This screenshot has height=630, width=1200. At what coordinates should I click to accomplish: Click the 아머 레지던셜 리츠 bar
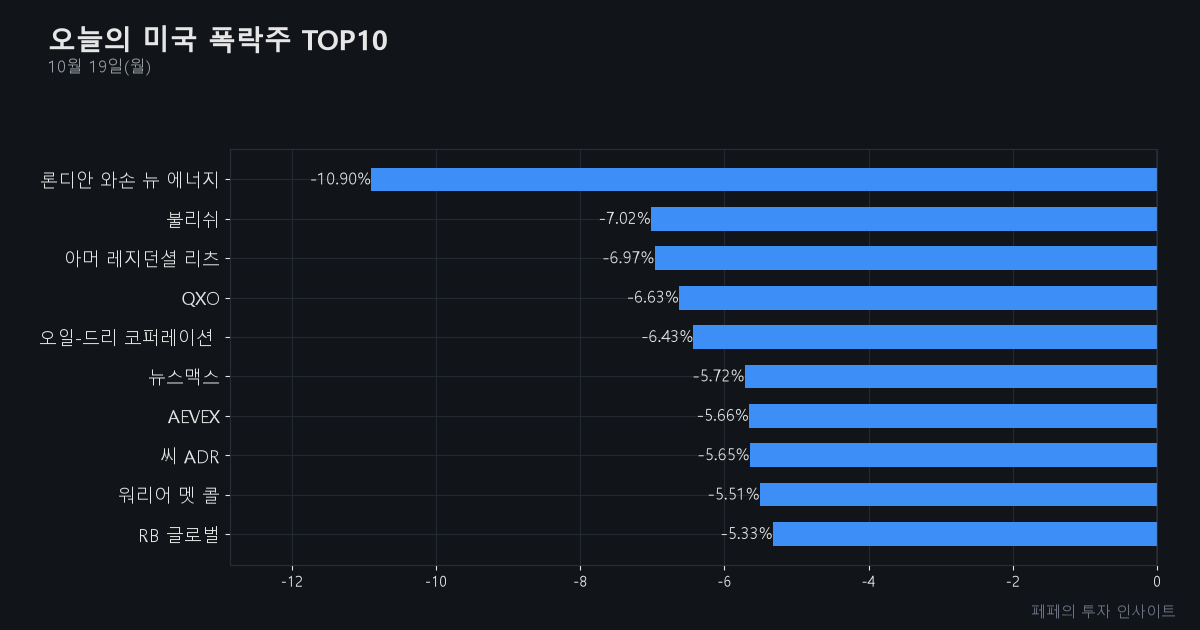pyautogui.click(x=906, y=258)
